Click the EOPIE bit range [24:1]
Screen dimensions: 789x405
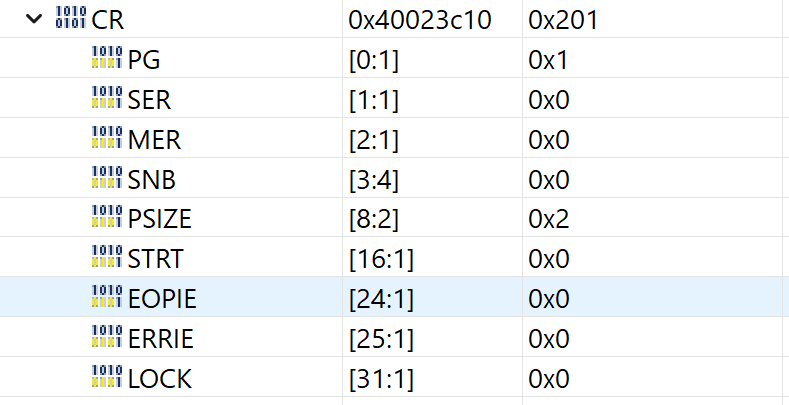point(381,299)
